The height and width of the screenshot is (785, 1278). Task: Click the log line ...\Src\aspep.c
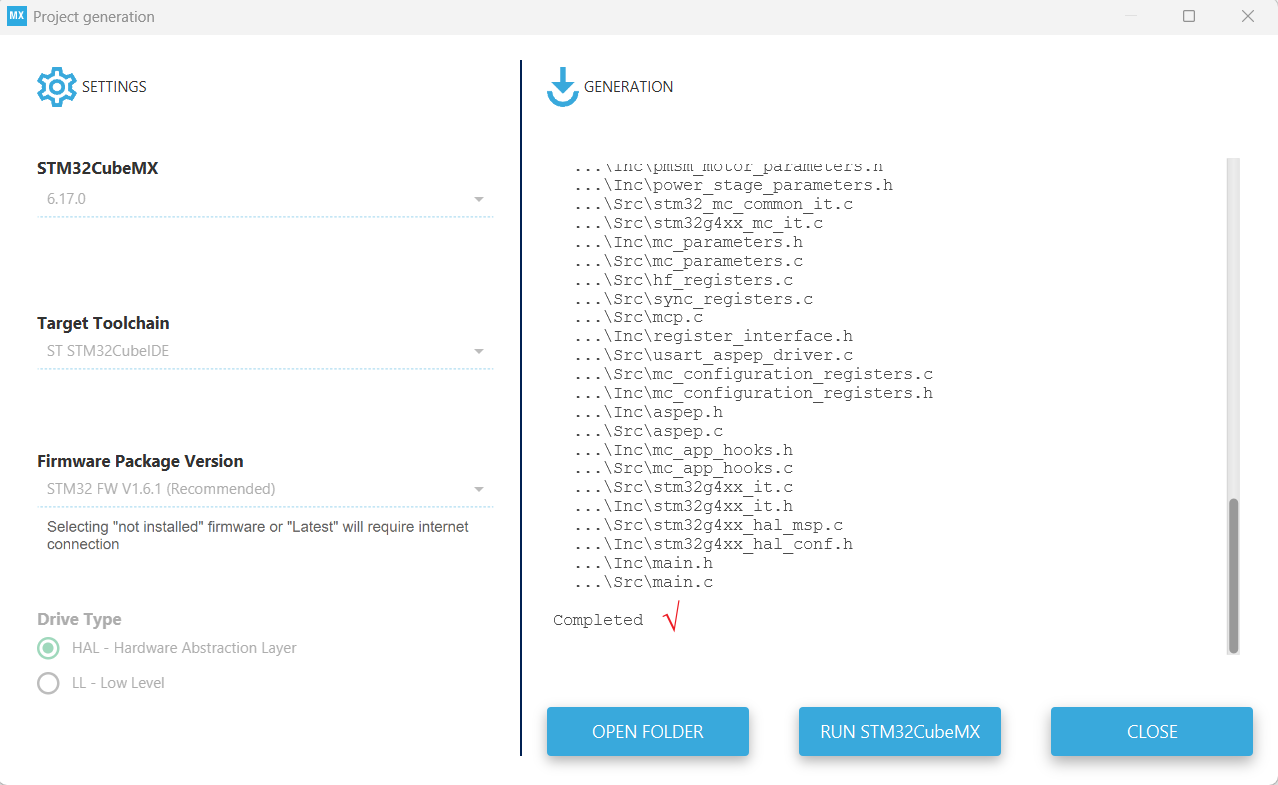649,431
